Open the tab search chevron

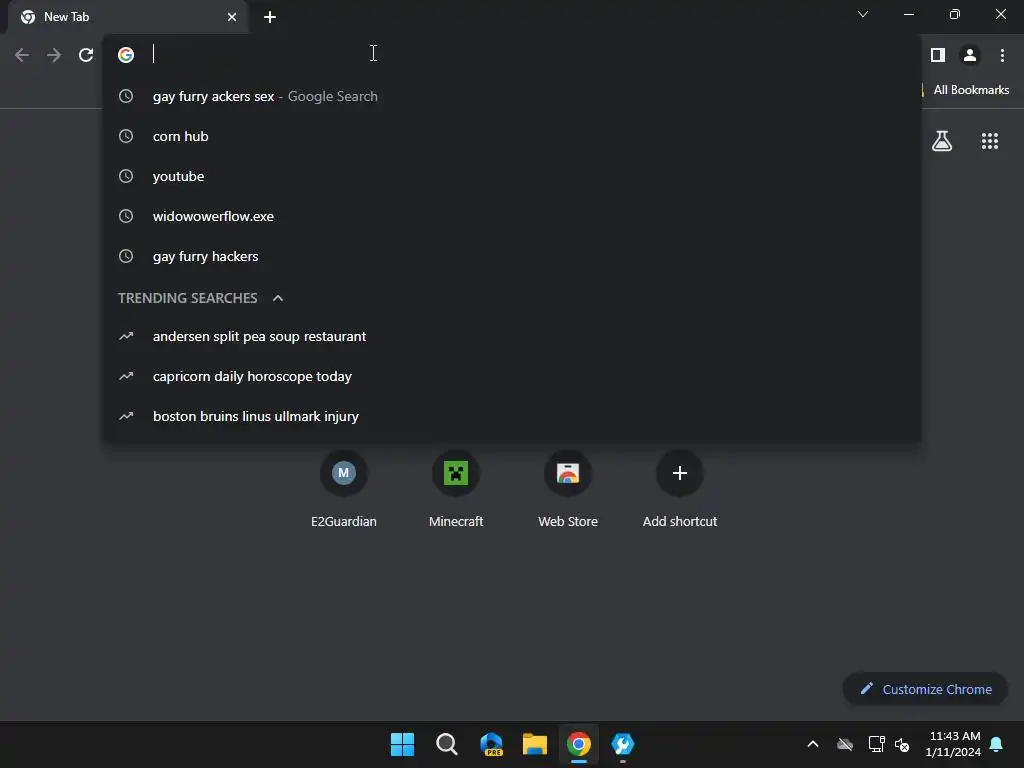point(863,14)
